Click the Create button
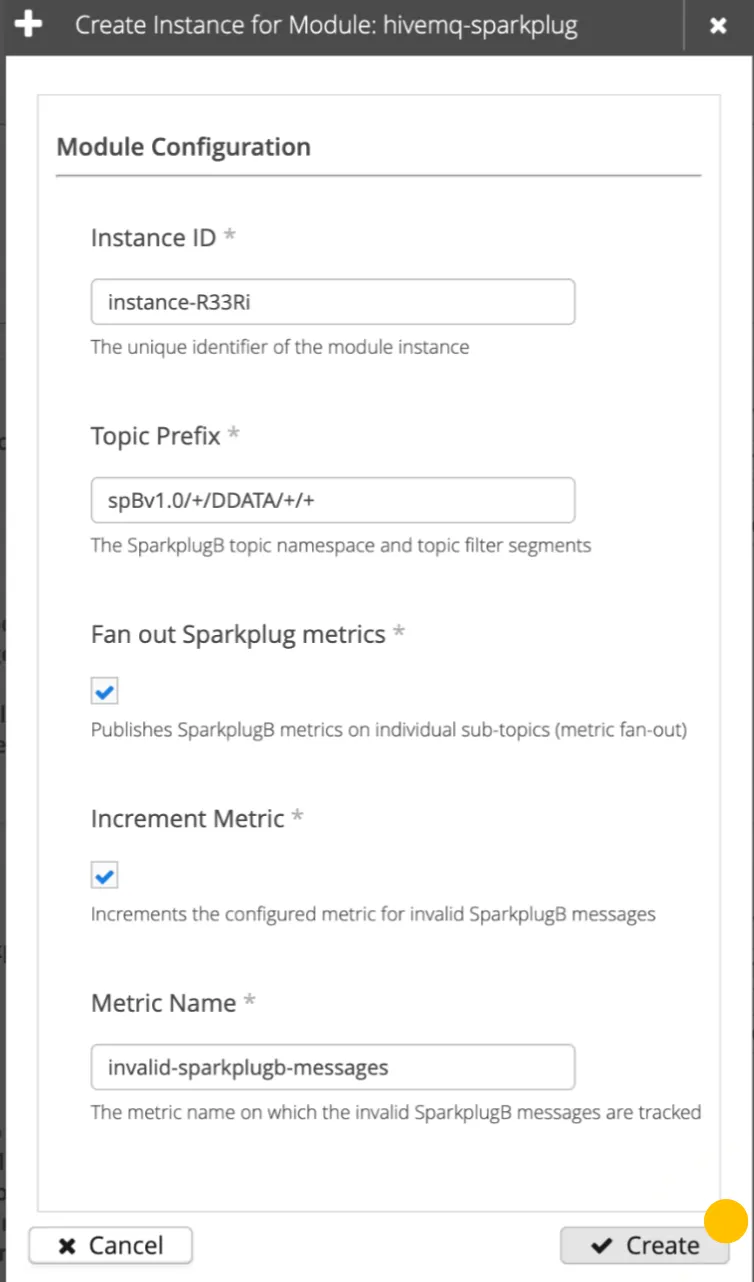754x1282 pixels. click(x=645, y=1245)
